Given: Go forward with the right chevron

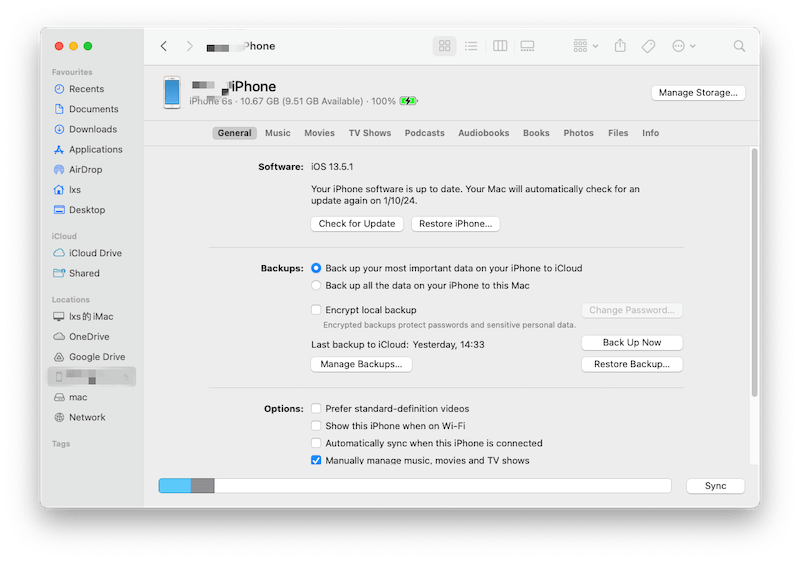Looking at the screenshot, I should pyautogui.click(x=189, y=46).
